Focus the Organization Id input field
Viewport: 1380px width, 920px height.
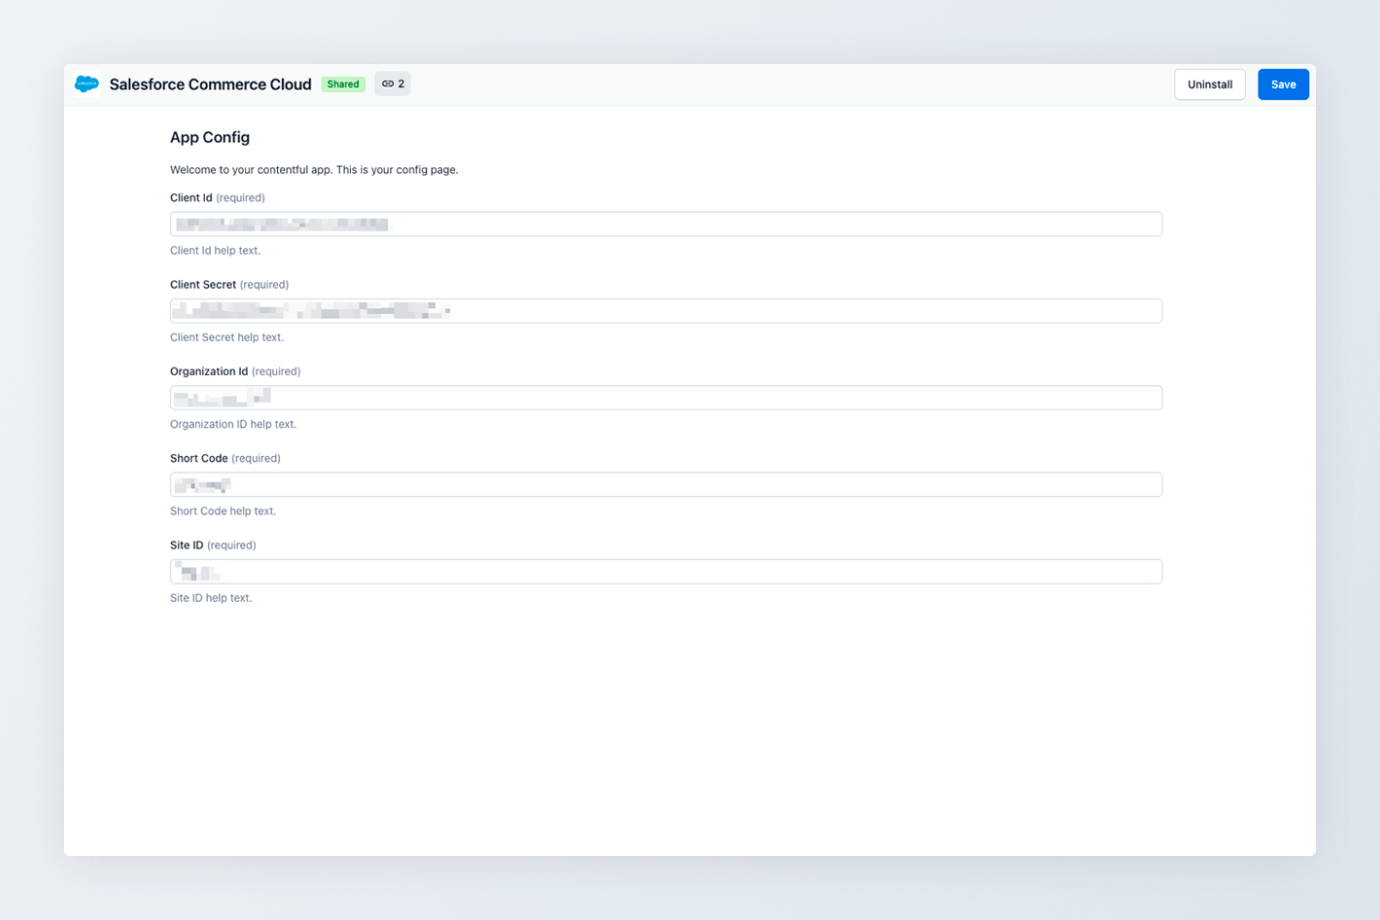666,398
